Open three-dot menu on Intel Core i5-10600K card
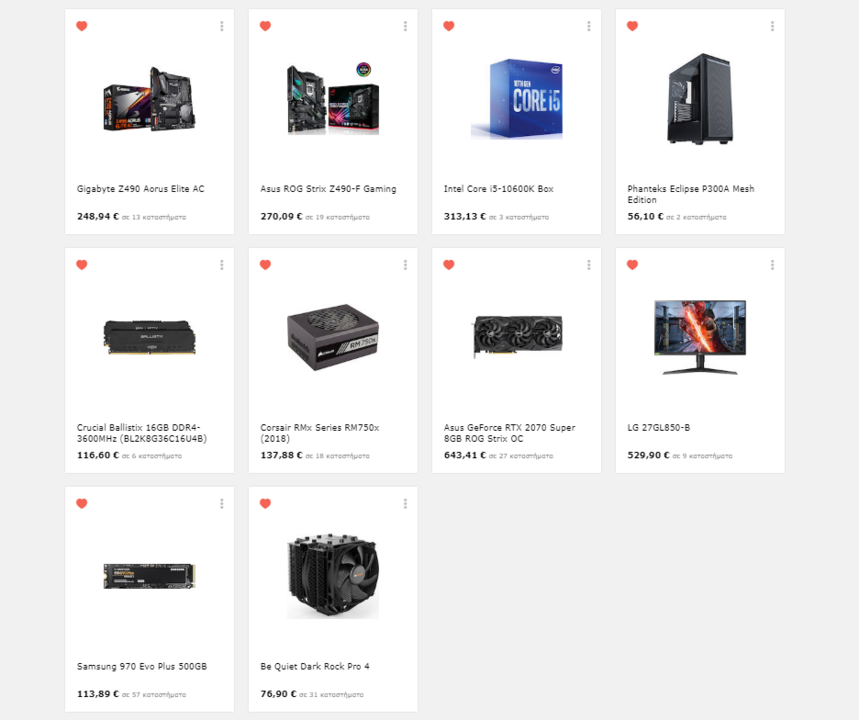 click(x=589, y=26)
